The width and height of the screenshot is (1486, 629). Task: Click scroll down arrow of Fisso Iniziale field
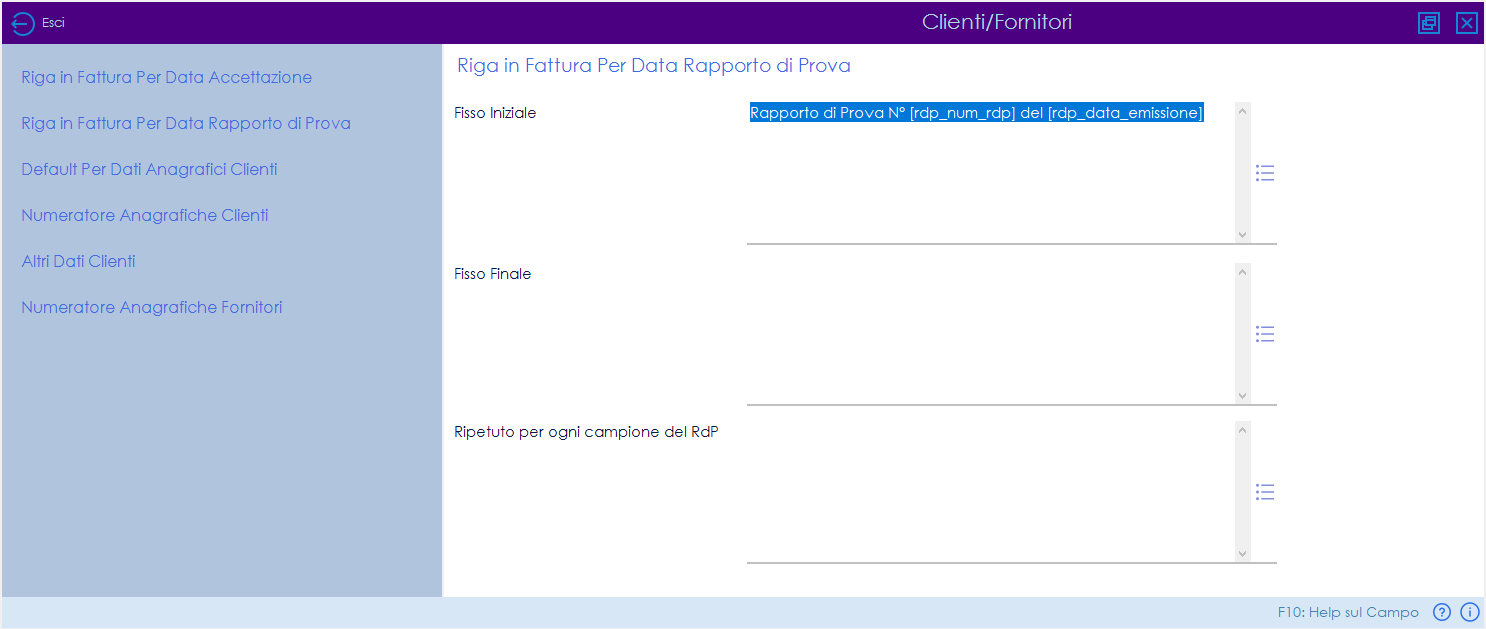1243,235
